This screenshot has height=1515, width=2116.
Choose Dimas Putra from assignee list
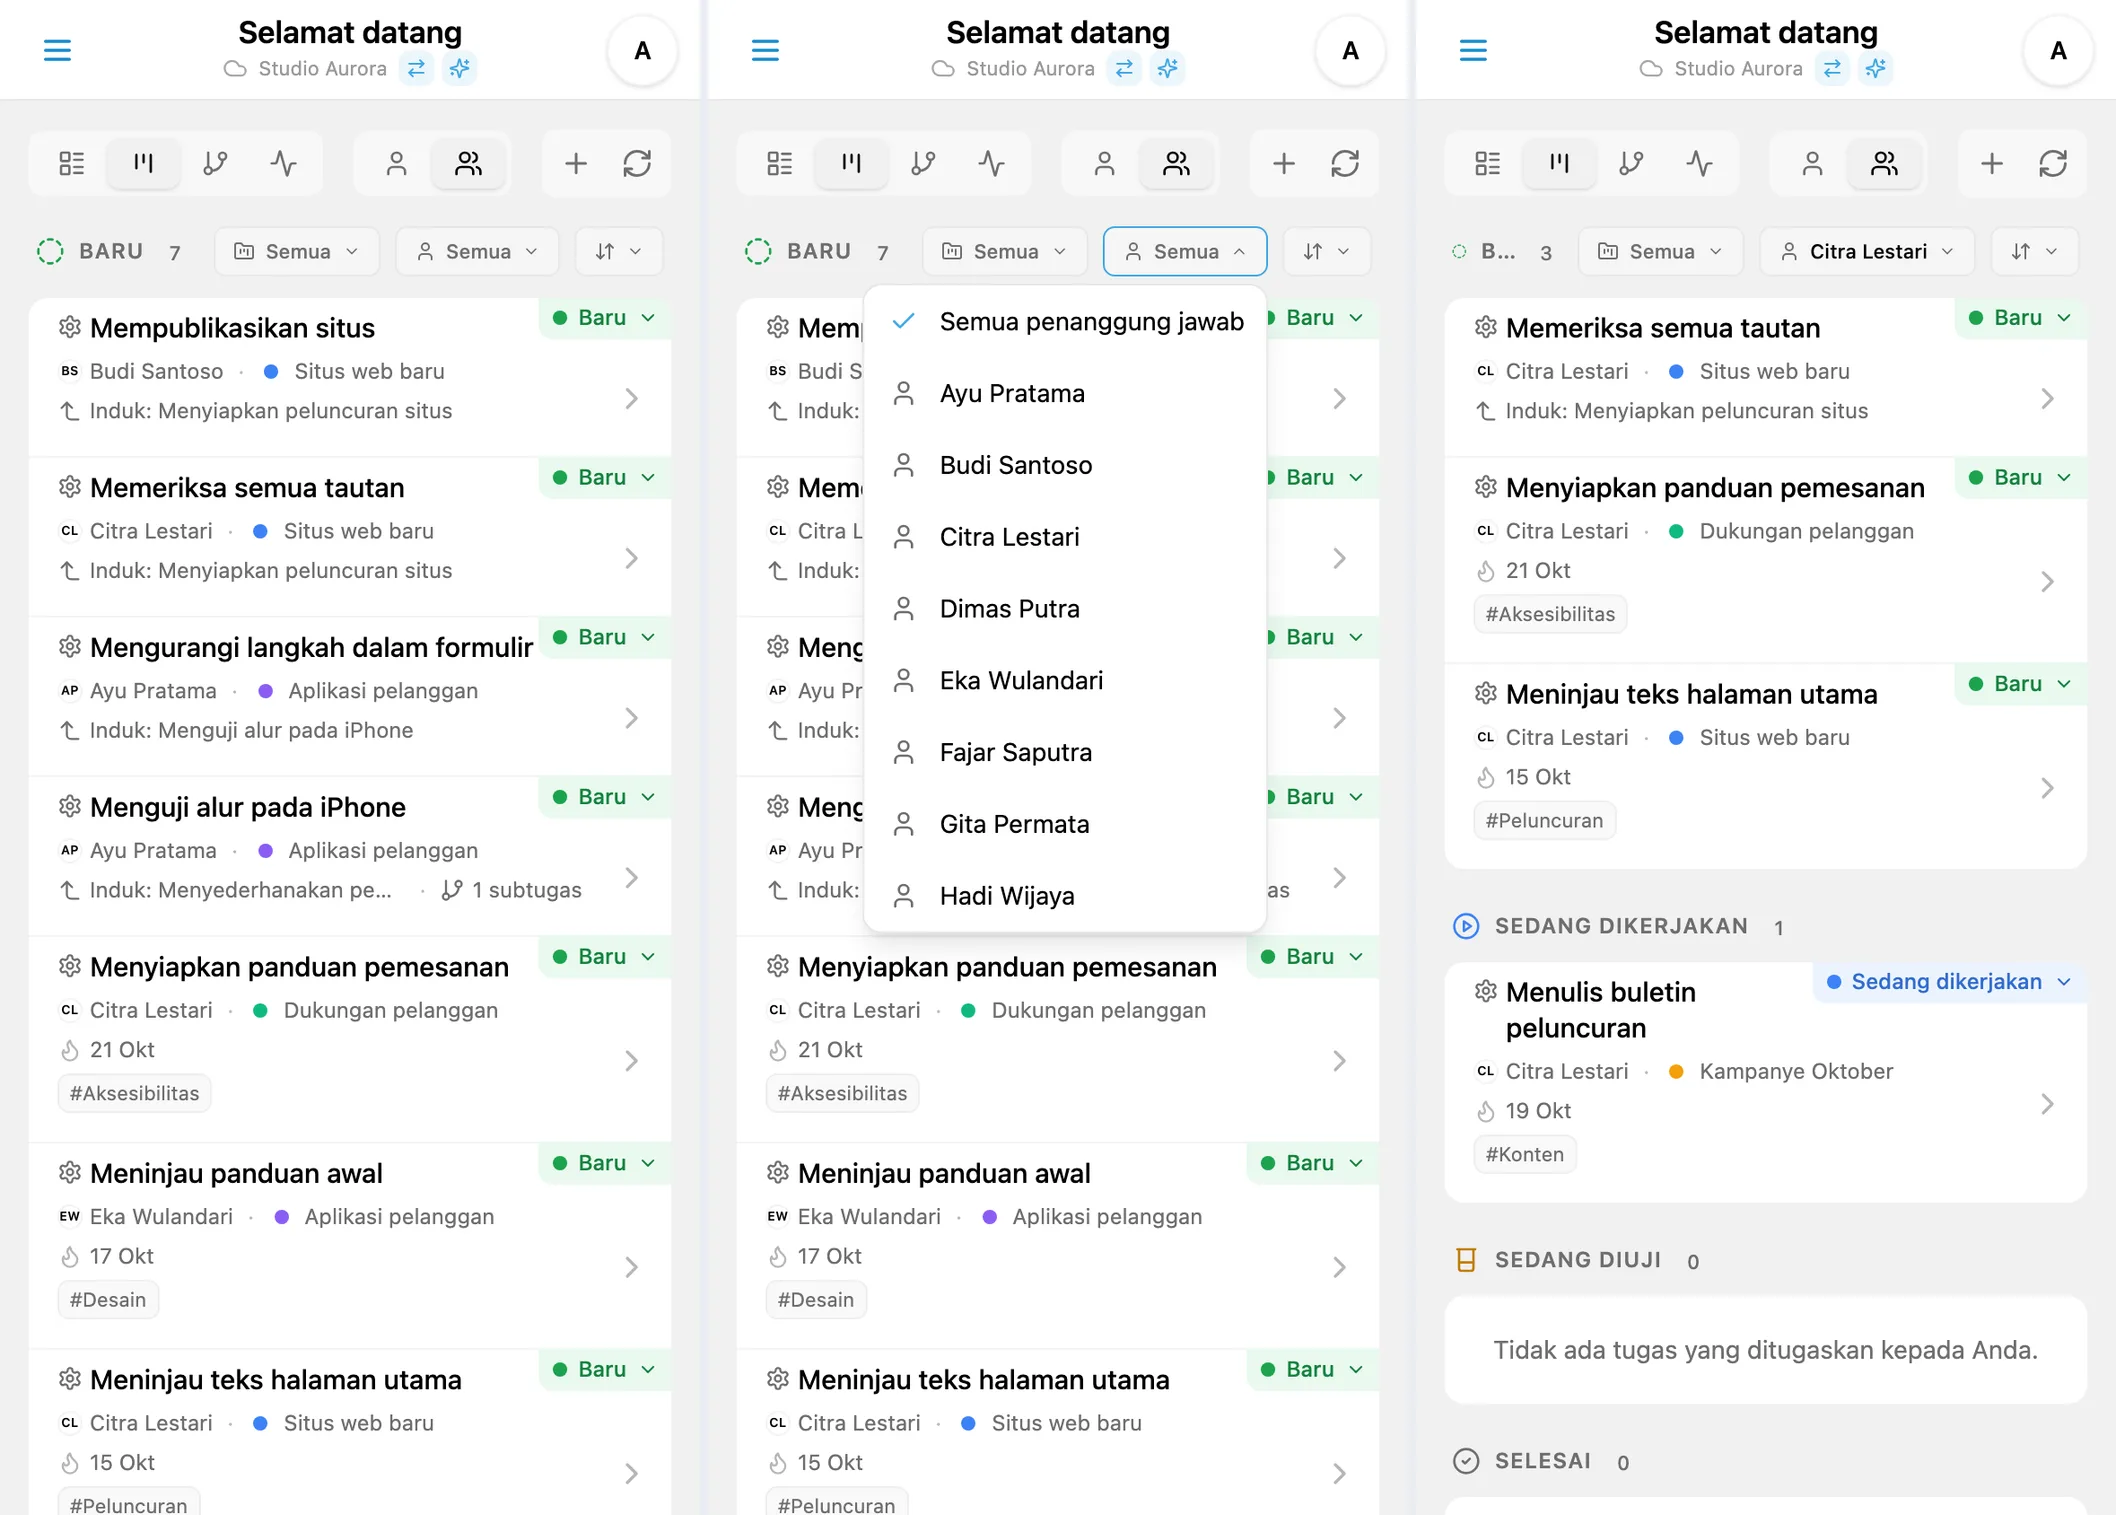tap(1065, 608)
